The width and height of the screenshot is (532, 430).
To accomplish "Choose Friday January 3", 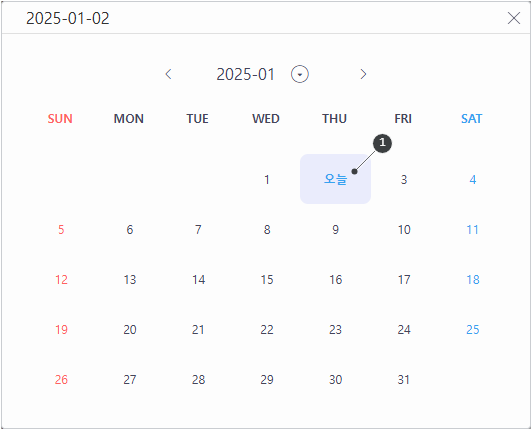I will click(x=404, y=179).
